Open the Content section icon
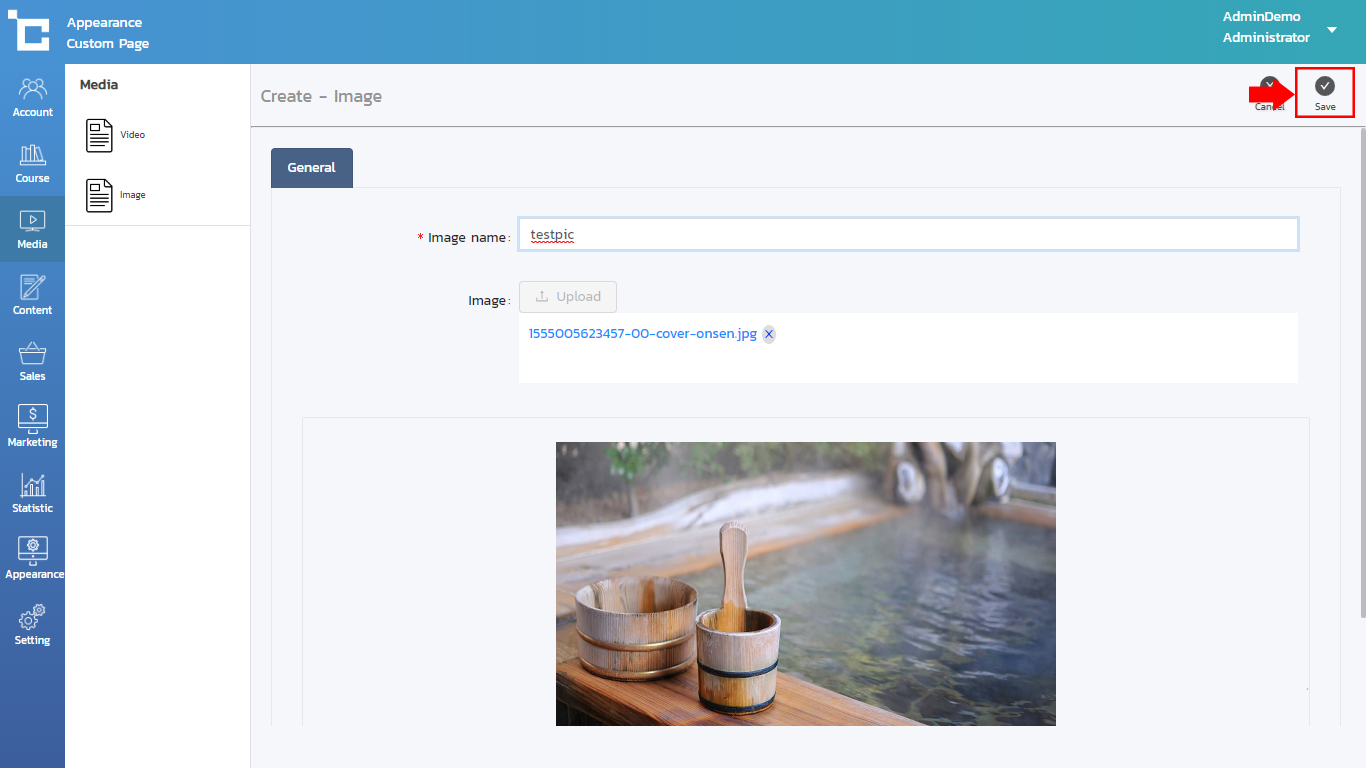This screenshot has height=768, width=1366. [32, 295]
